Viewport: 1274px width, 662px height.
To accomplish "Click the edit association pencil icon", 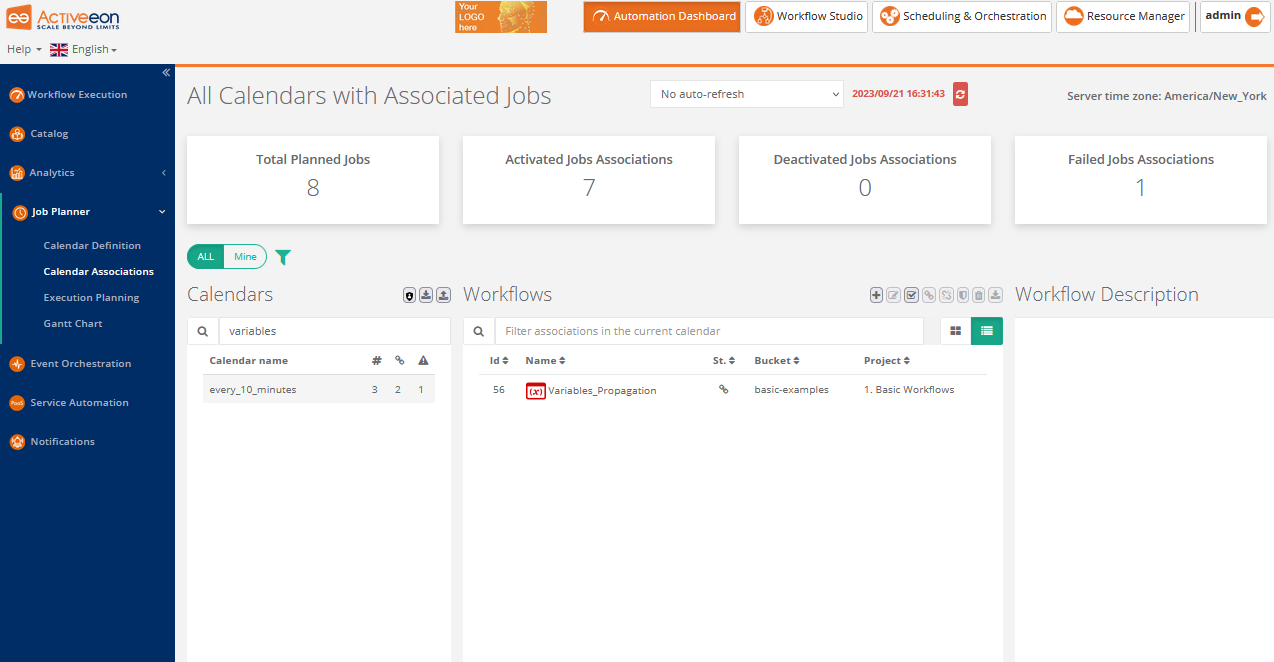I will click(894, 295).
